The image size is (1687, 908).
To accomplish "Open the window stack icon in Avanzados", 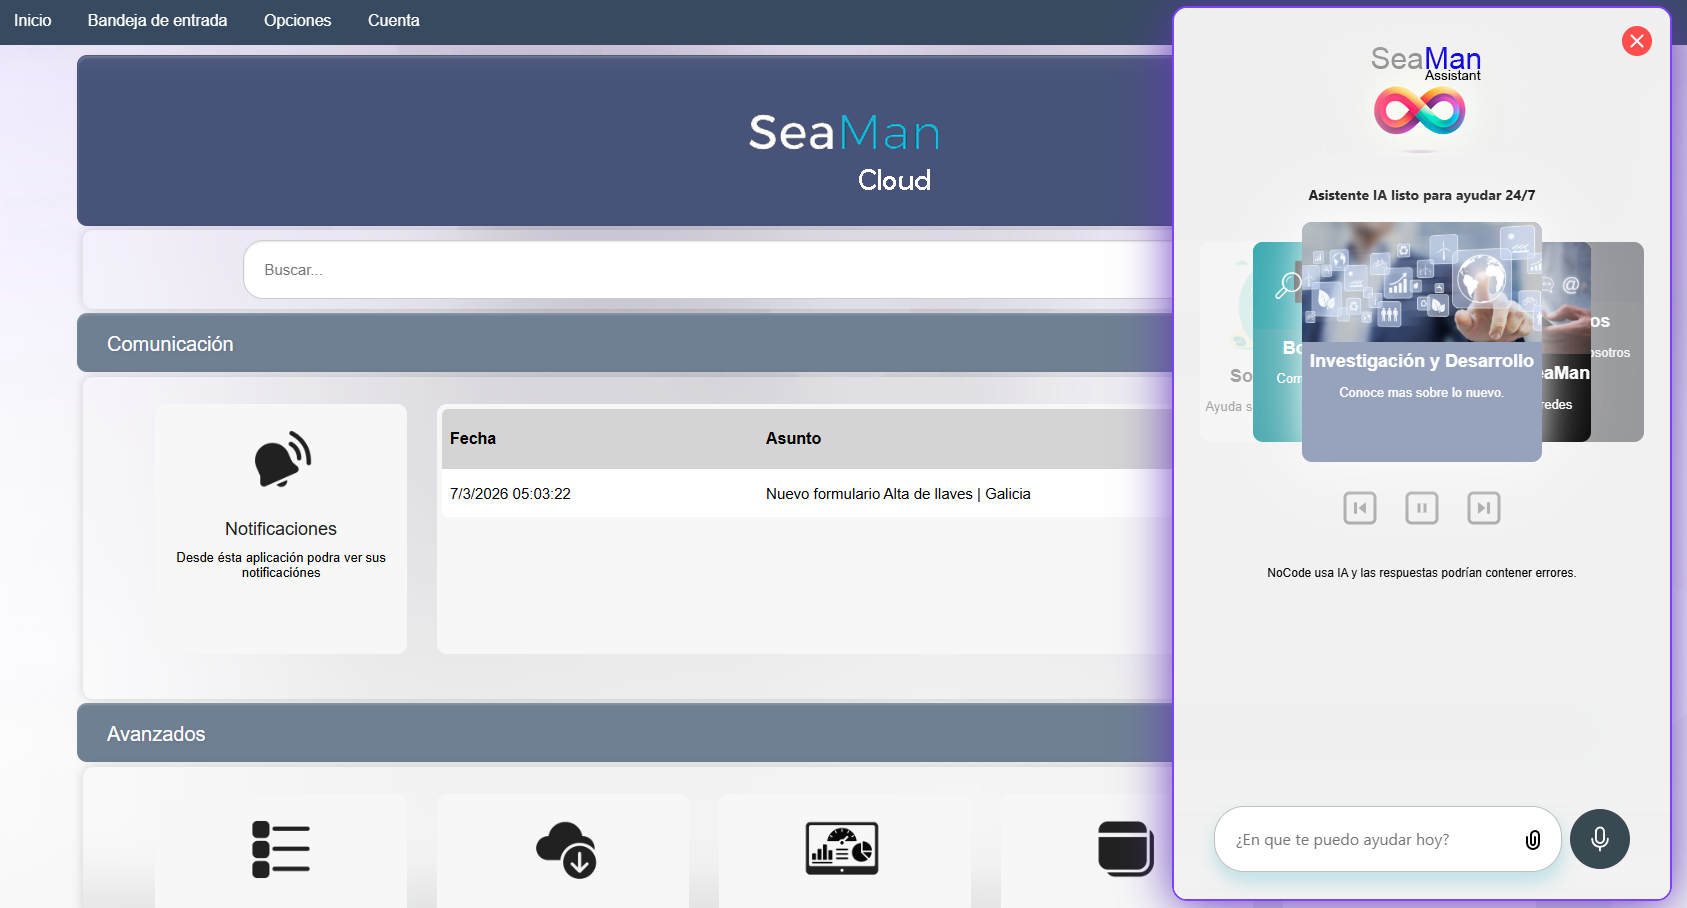I will point(1126,849).
